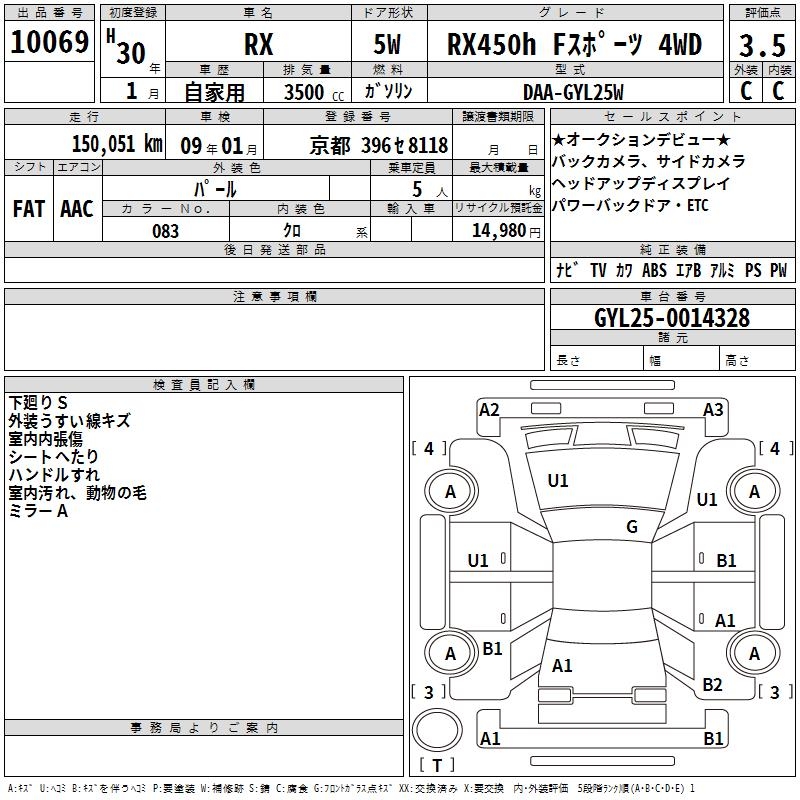The width and height of the screenshot is (800, 800).
Task: Click the B2 damage mark on diagram
Action: 712,685
